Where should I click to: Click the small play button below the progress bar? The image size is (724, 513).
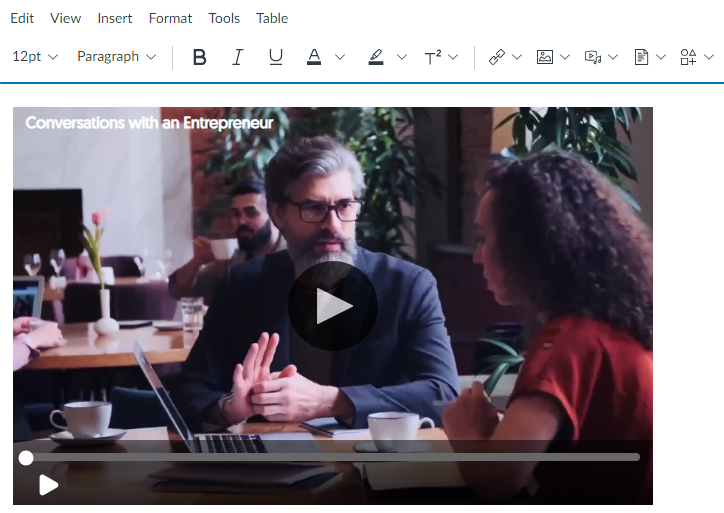pos(48,485)
